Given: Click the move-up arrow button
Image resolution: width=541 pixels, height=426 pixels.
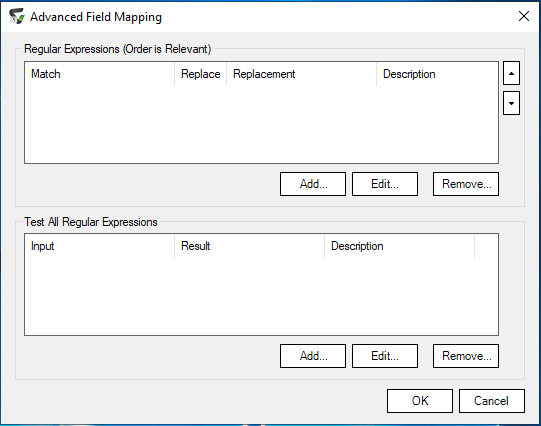Looking at the screenshot, I should pos(511,73).
